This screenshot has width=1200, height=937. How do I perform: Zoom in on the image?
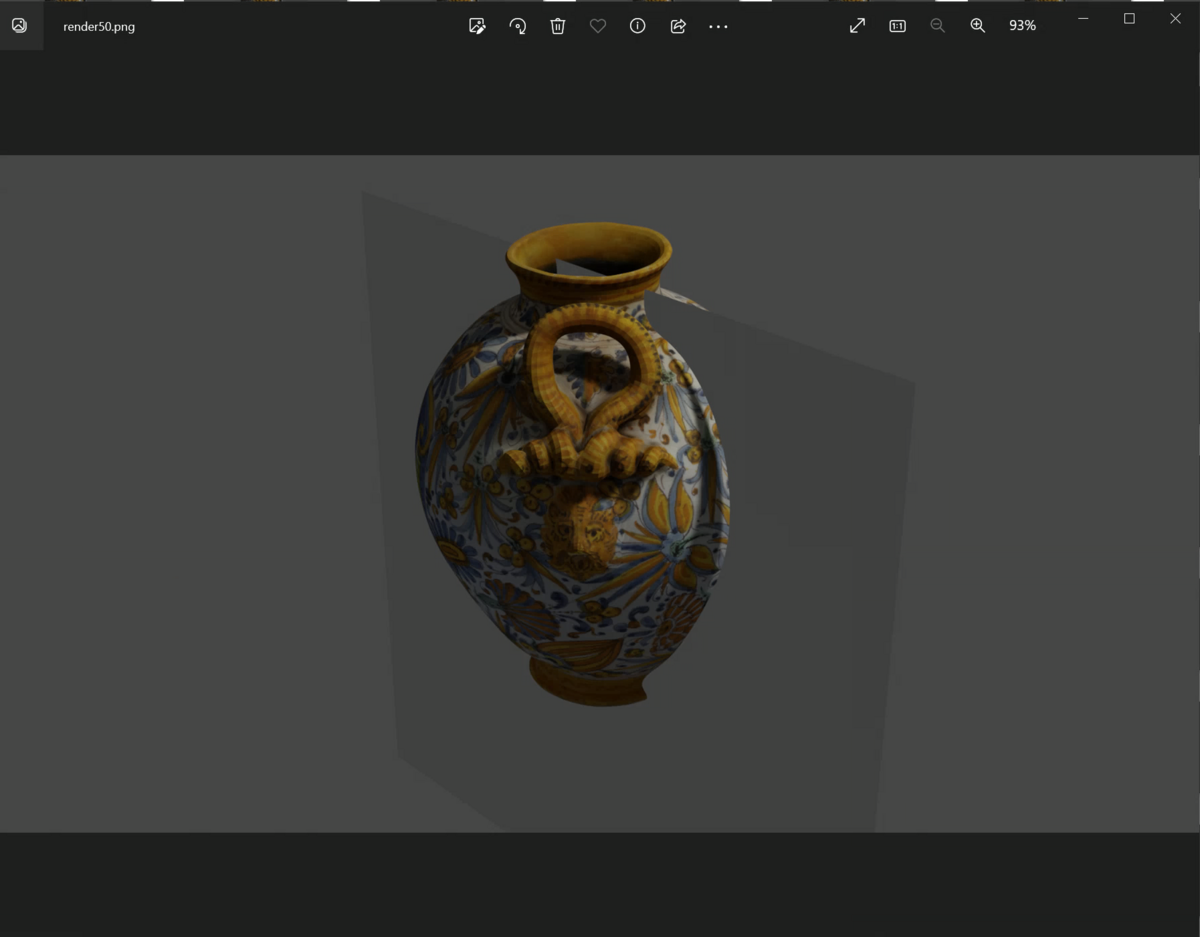point(978,26)
